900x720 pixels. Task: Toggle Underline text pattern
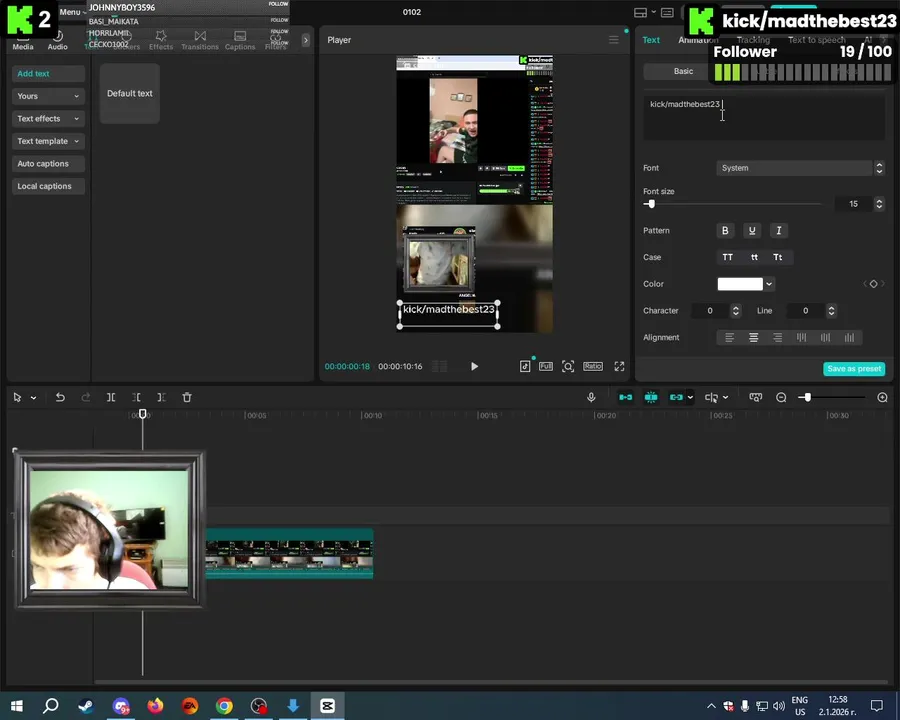[752, 230]
